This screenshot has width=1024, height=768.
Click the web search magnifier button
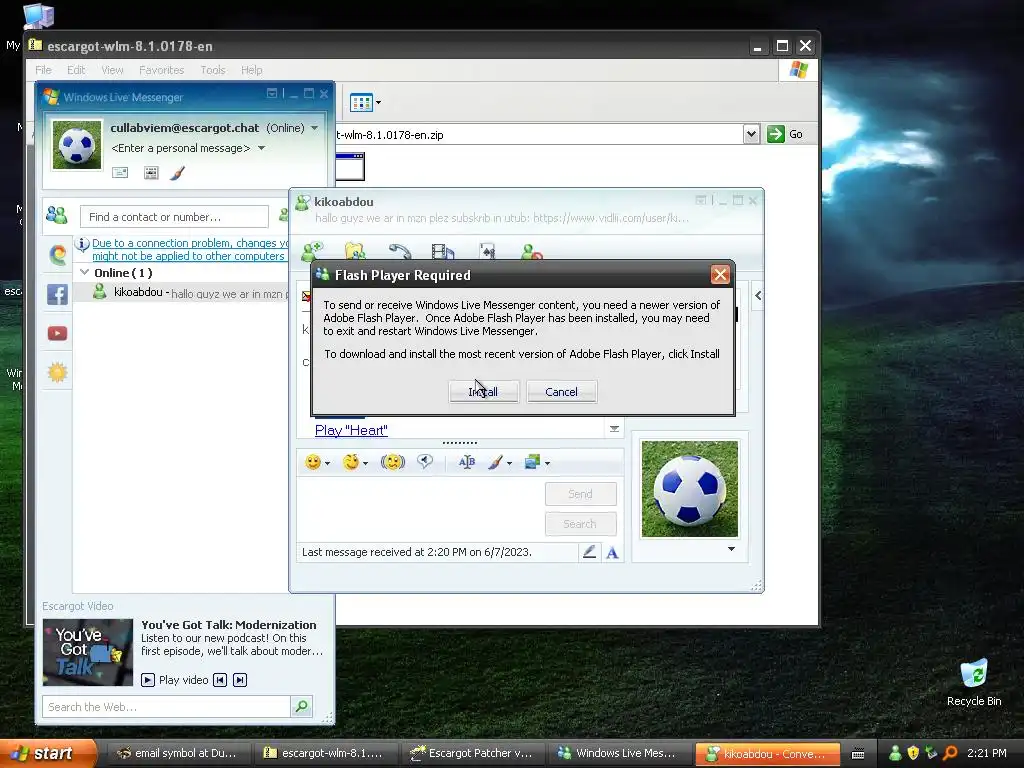pos(302,706)
